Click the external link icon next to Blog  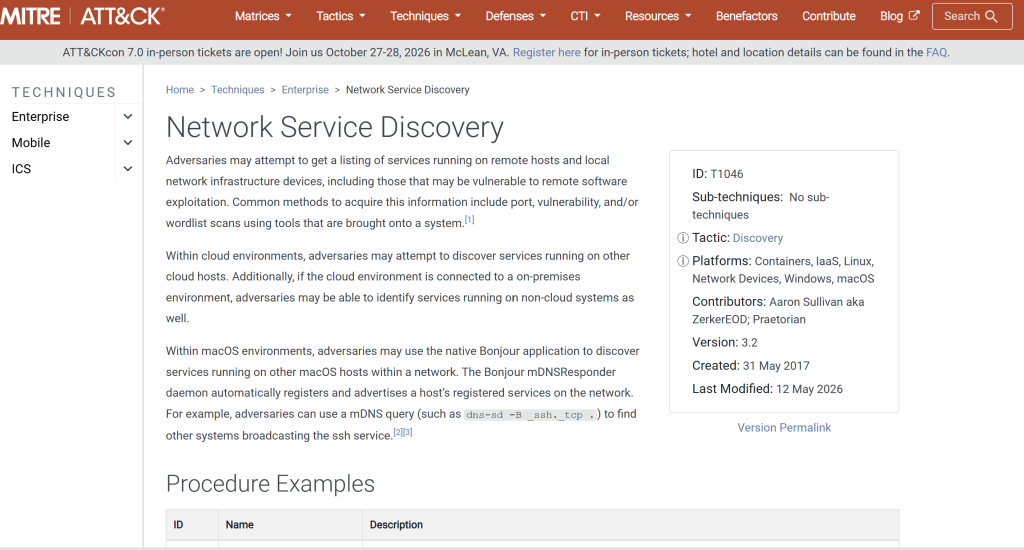click(x=914, y=16)
